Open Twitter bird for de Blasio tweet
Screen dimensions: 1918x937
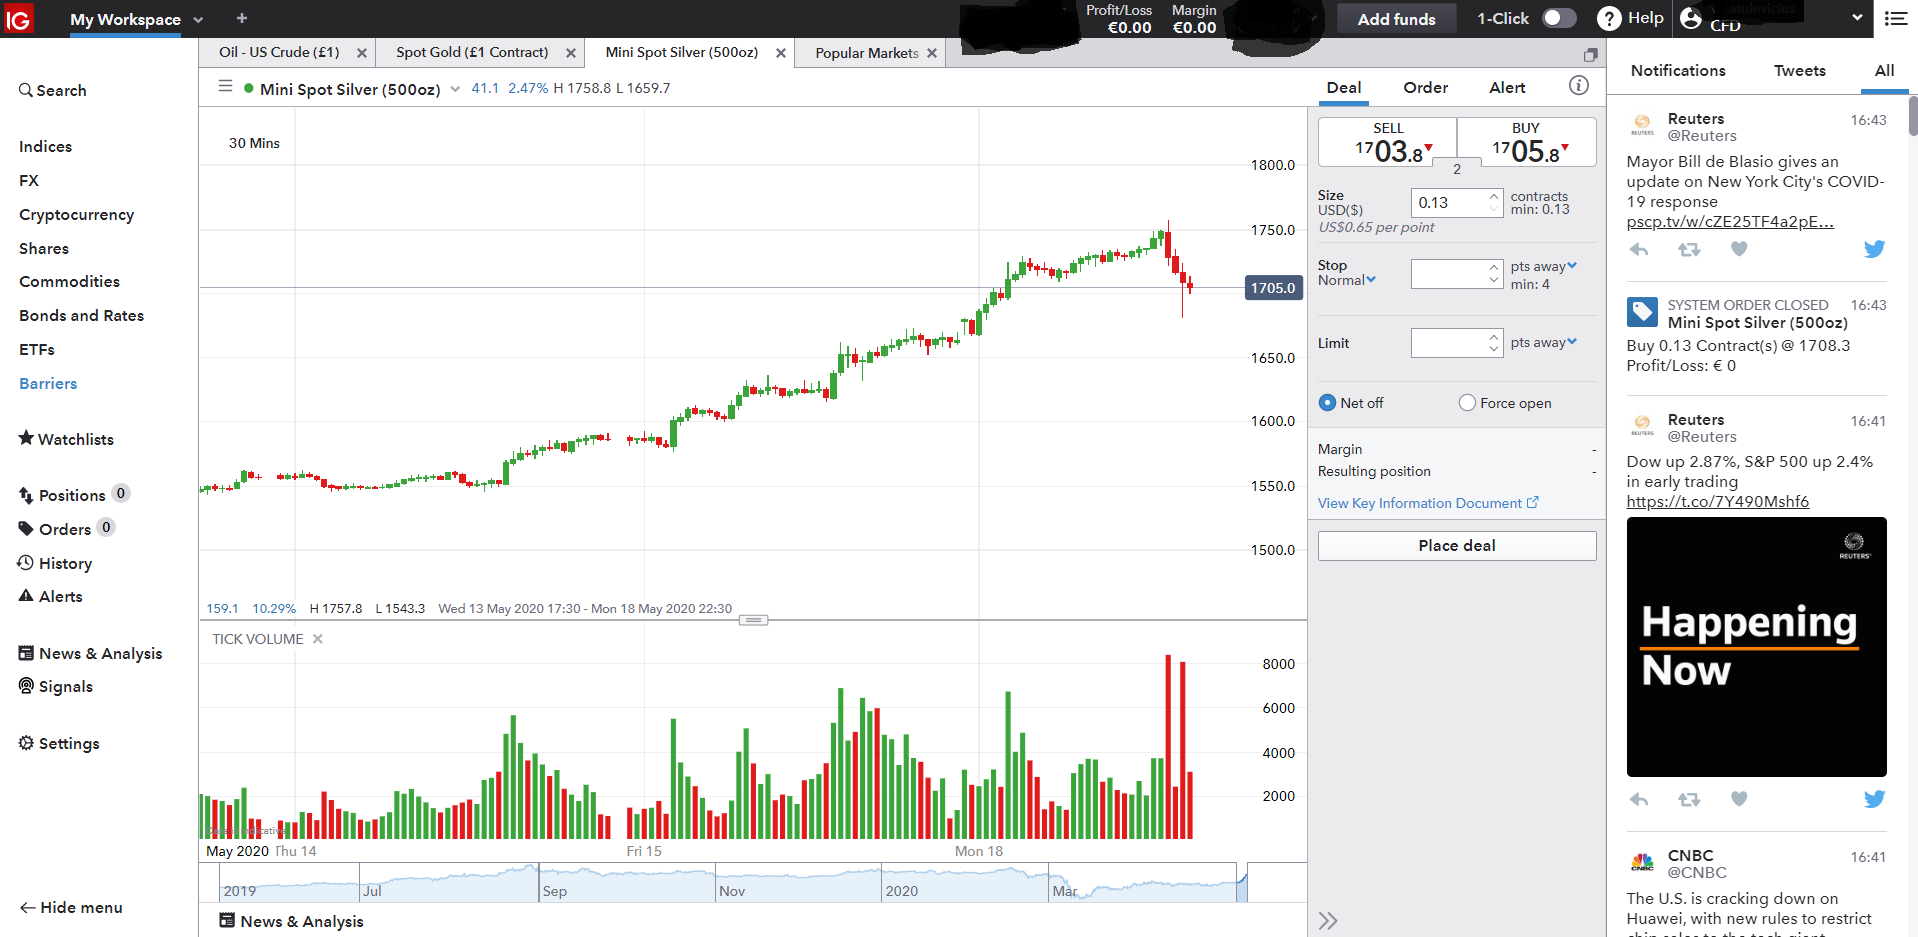coord(1874,249)
